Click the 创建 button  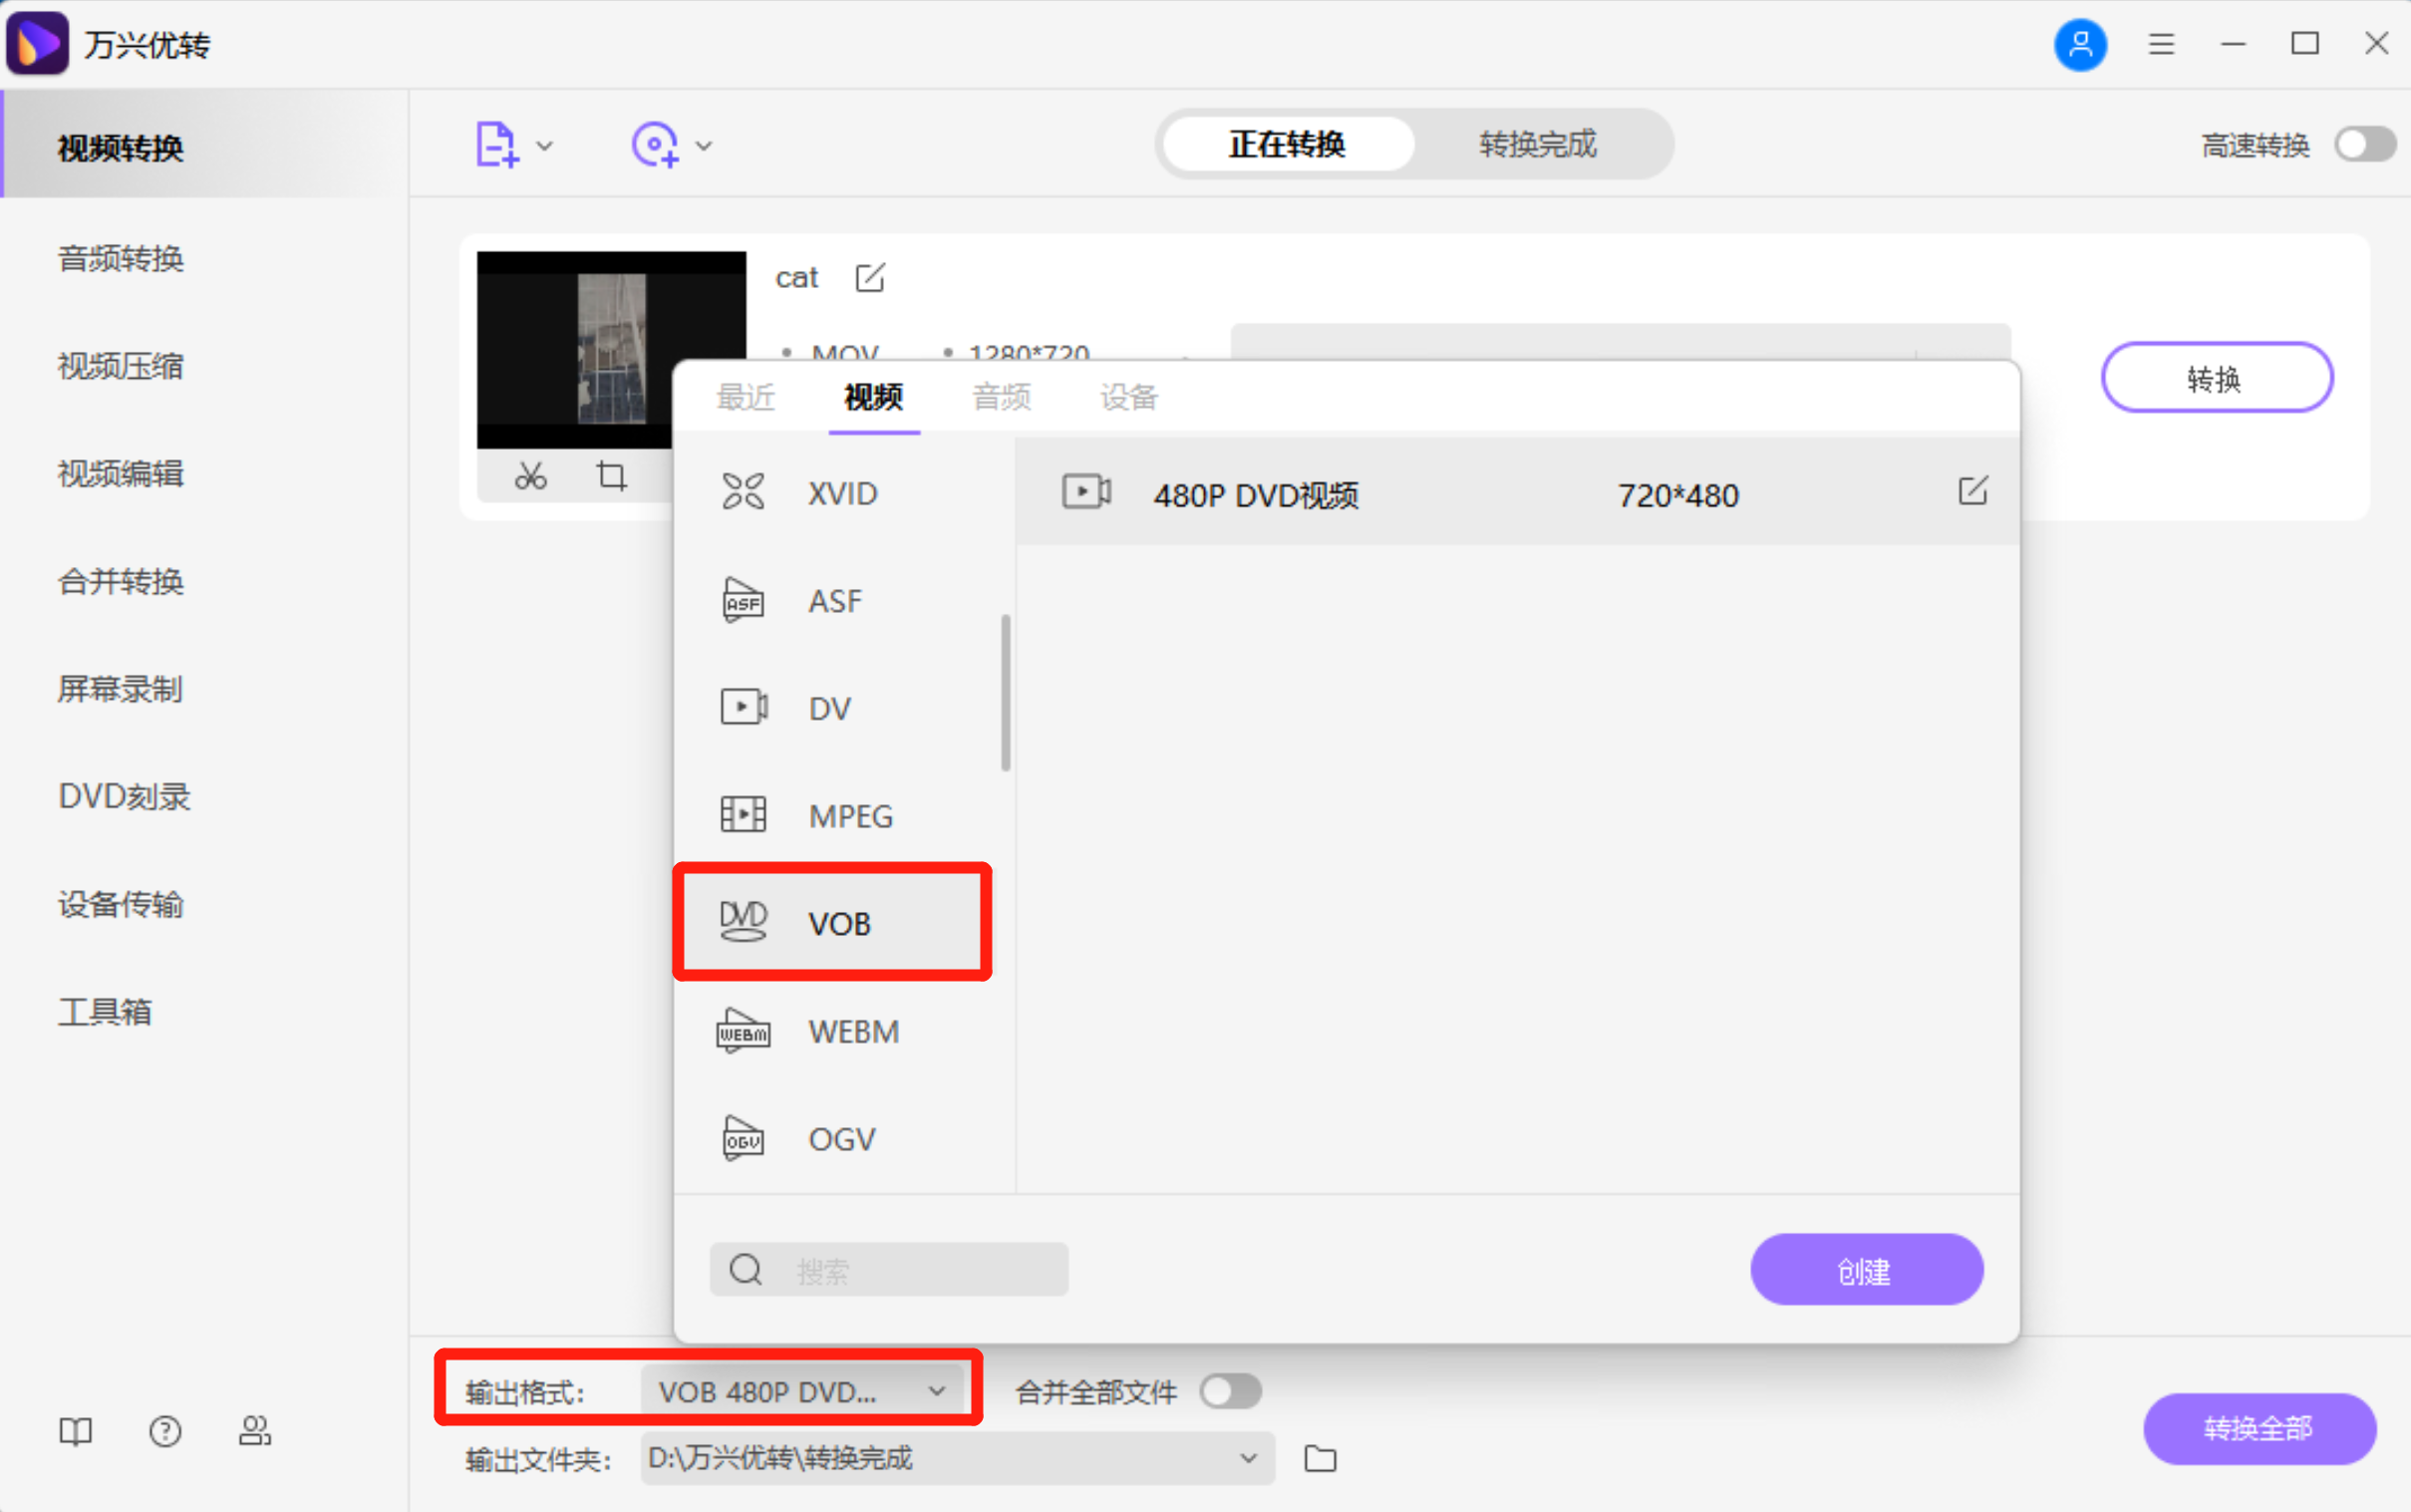[1866, 1269]
